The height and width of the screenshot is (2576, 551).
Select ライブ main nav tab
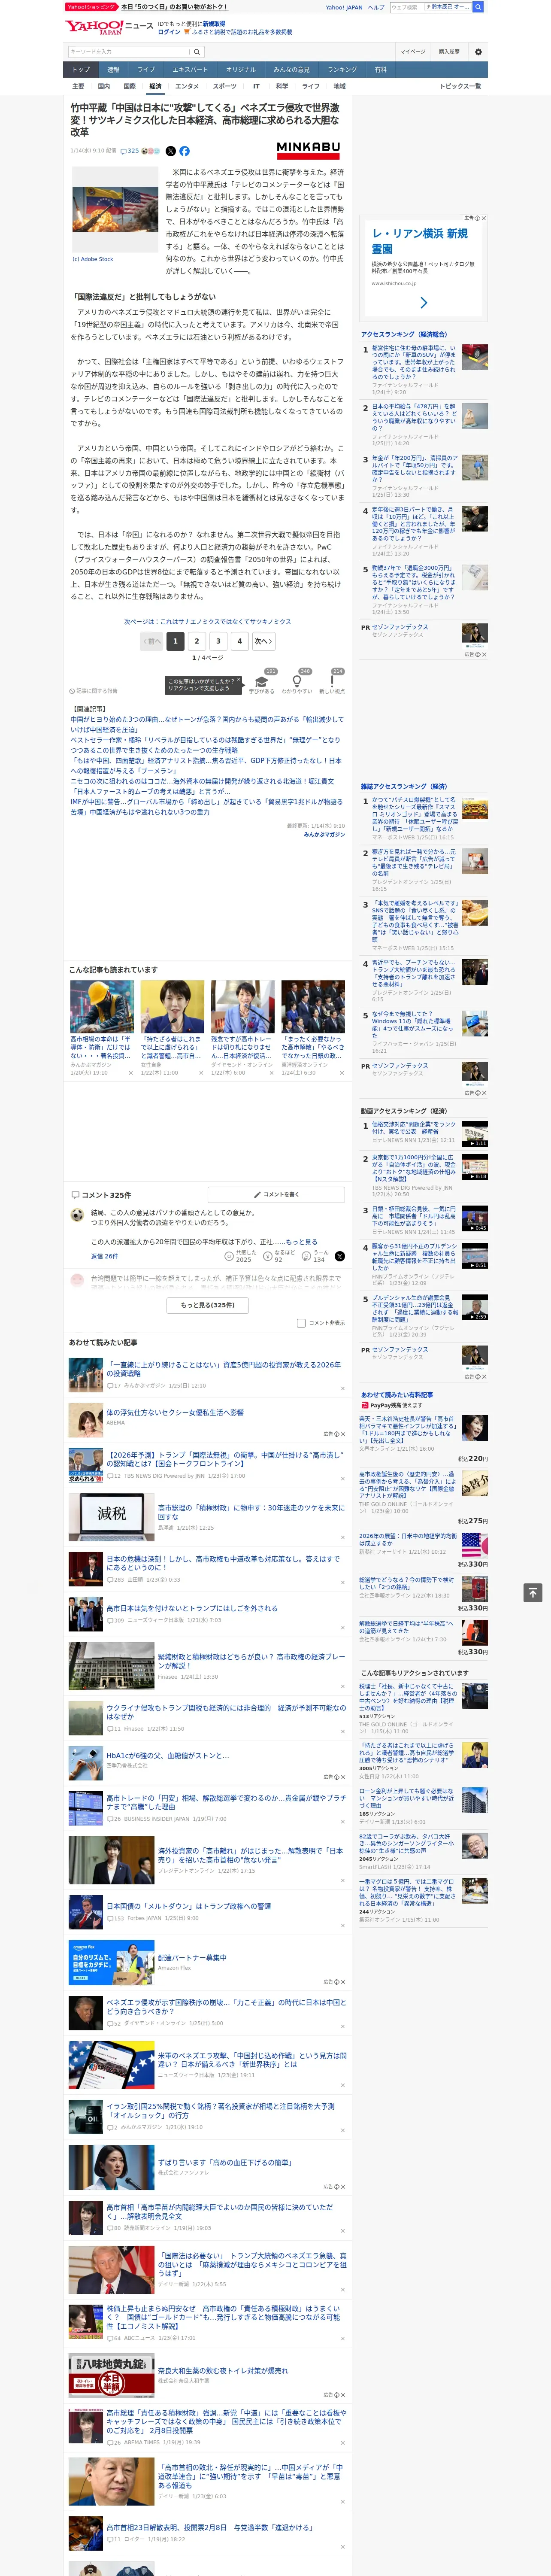pos(146,69)
